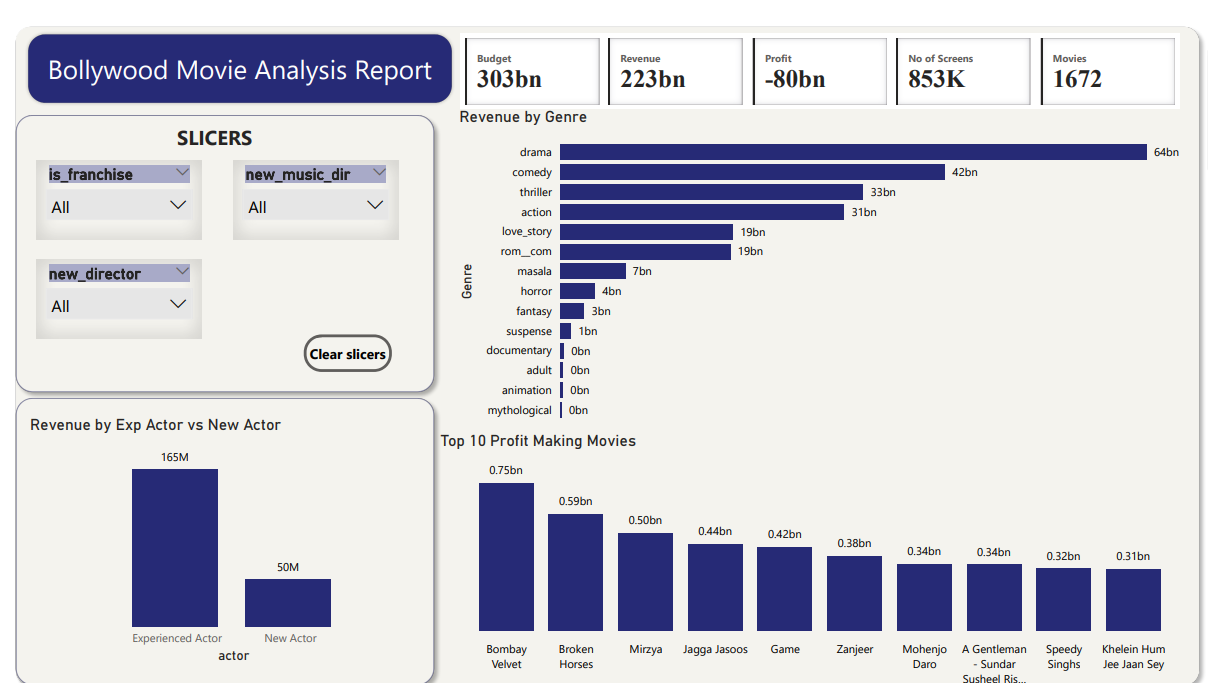
Task: Select the Experienced Actor bar
Action: pyautogui.click(x=175, y=548)
